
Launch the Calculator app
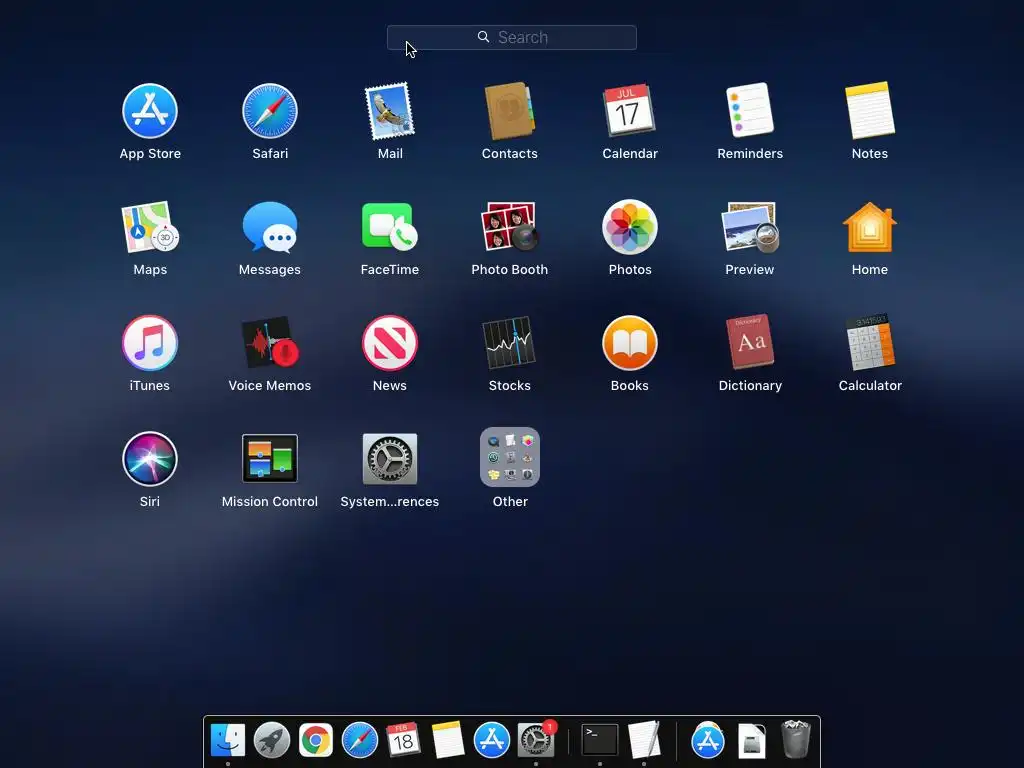[x=870, y=342]
